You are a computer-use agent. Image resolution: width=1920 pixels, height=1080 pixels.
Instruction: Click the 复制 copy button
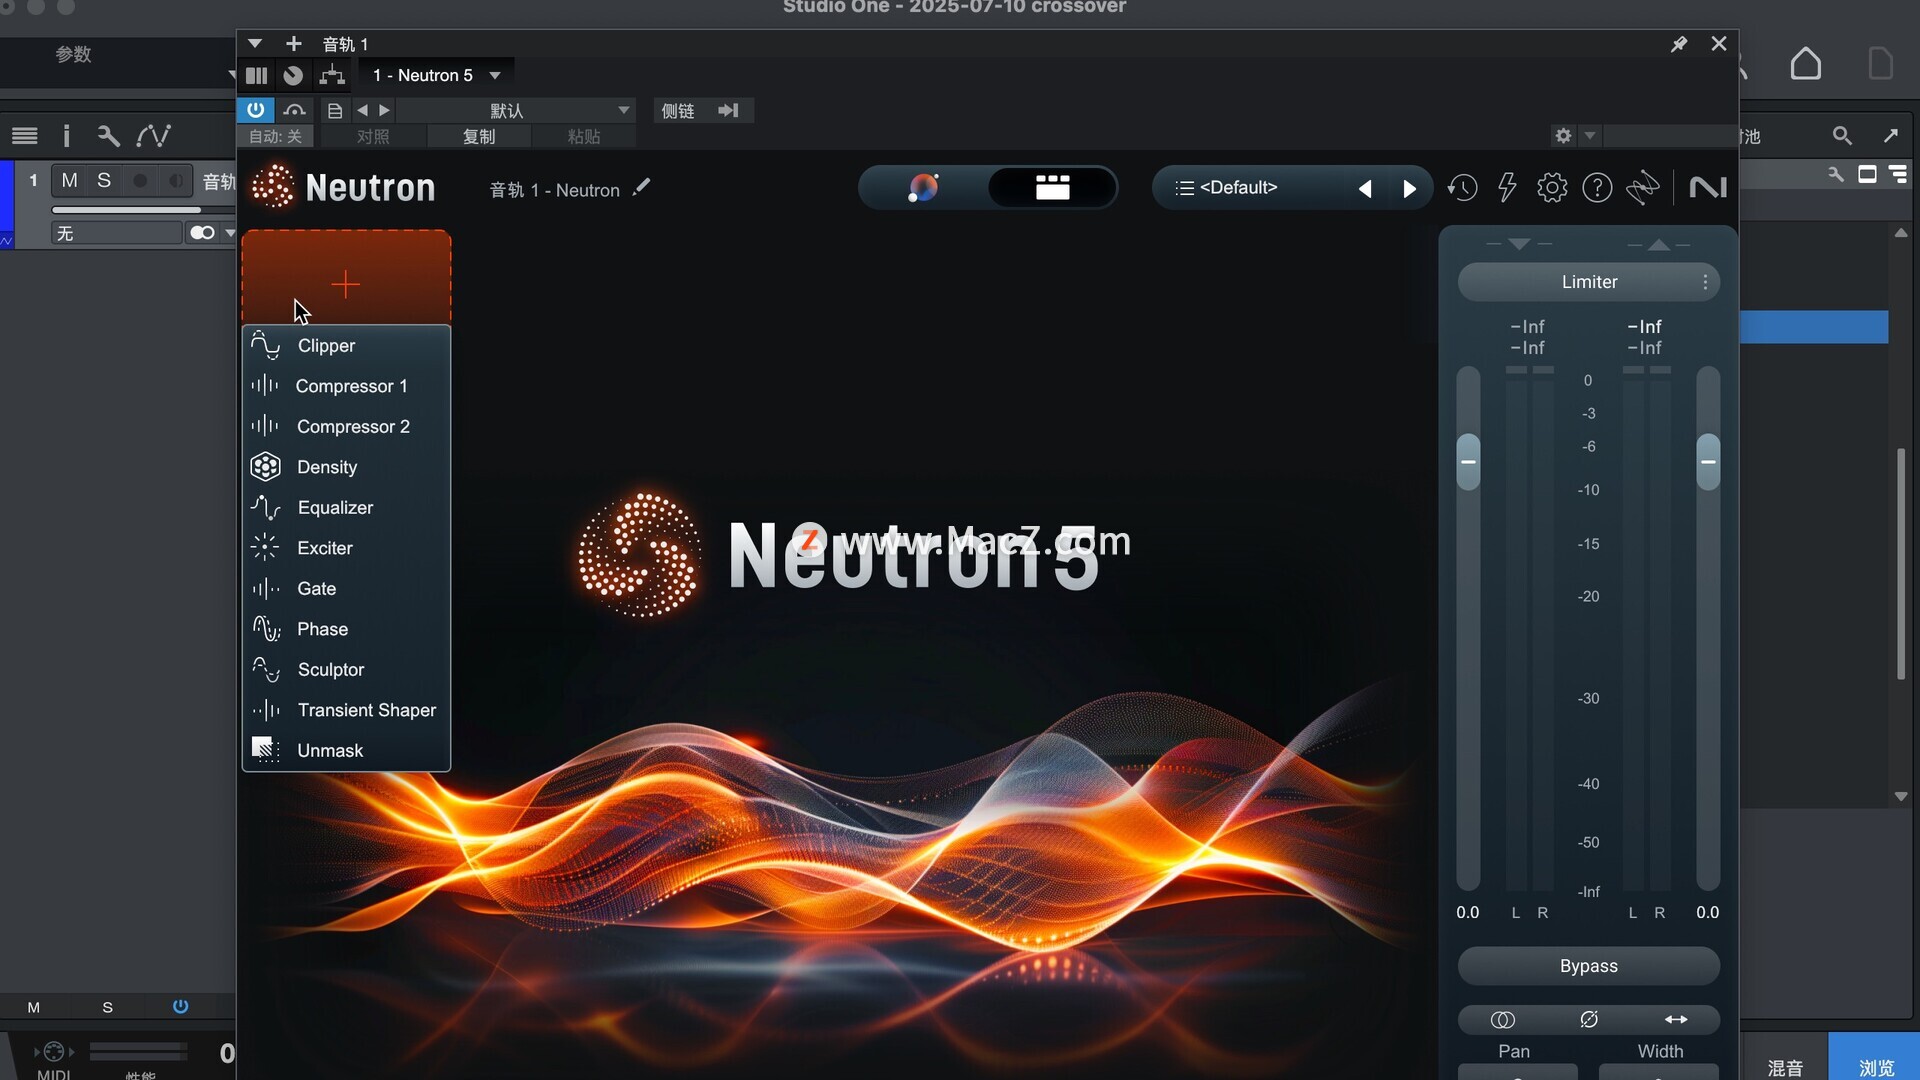[479, 136]
